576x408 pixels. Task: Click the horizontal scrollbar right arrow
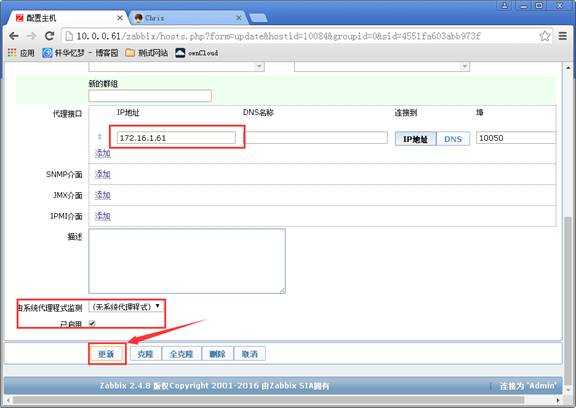point(558,400)
